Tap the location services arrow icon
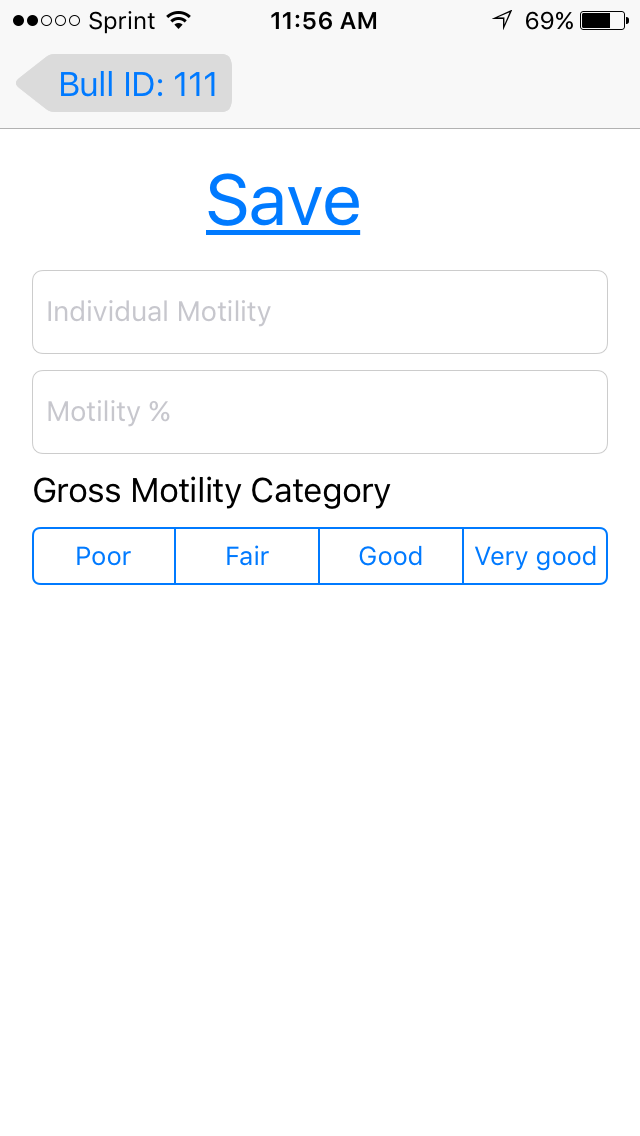The width and height of the screenshot is (640, 1136). click(x=502, y=21)
